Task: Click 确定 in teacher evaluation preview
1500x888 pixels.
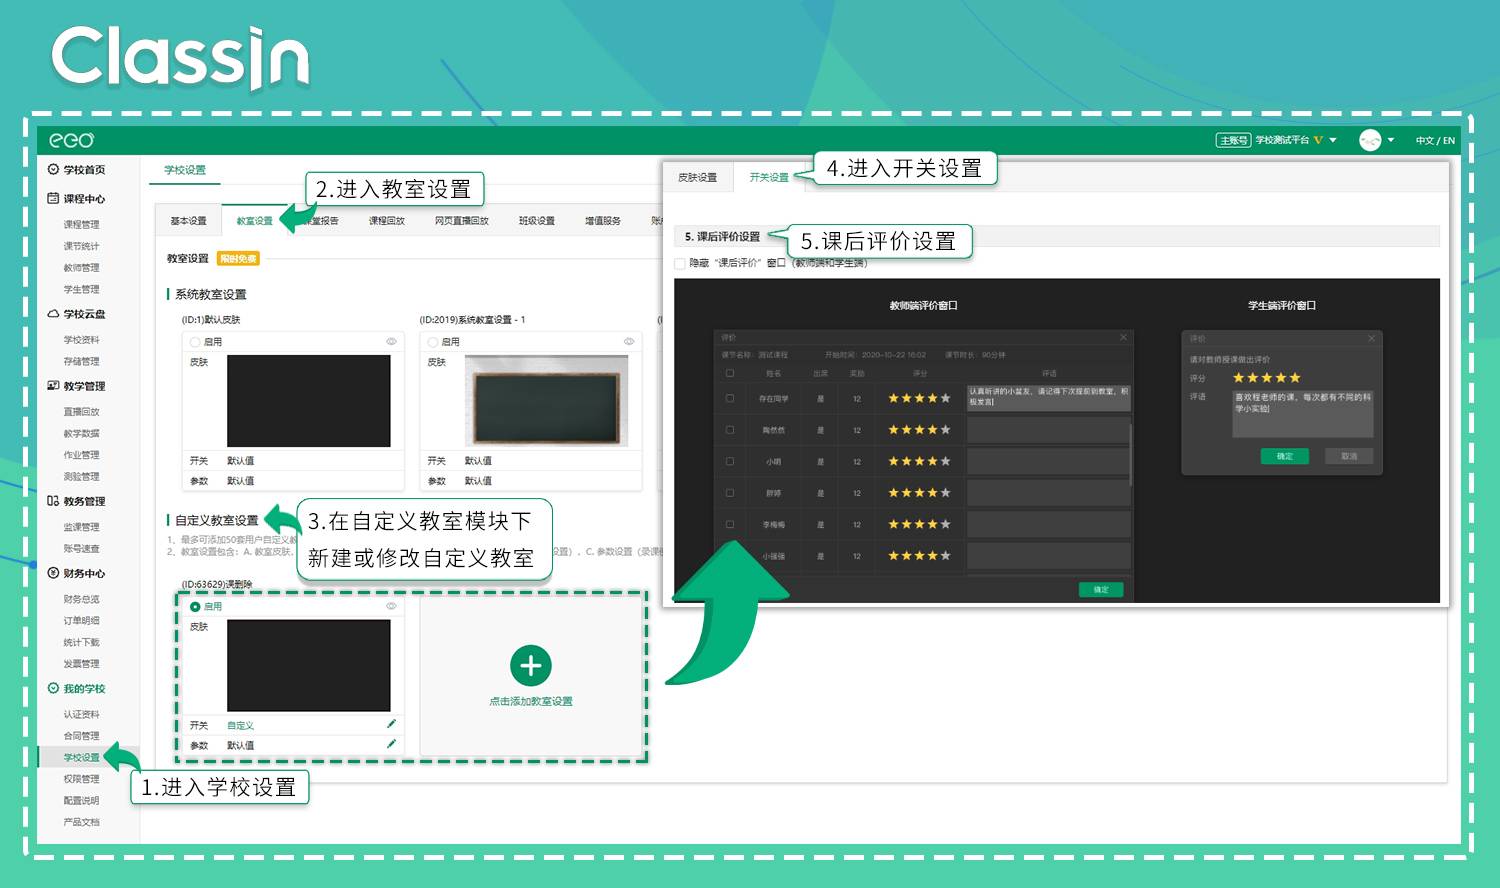Action: point(1101,589)
